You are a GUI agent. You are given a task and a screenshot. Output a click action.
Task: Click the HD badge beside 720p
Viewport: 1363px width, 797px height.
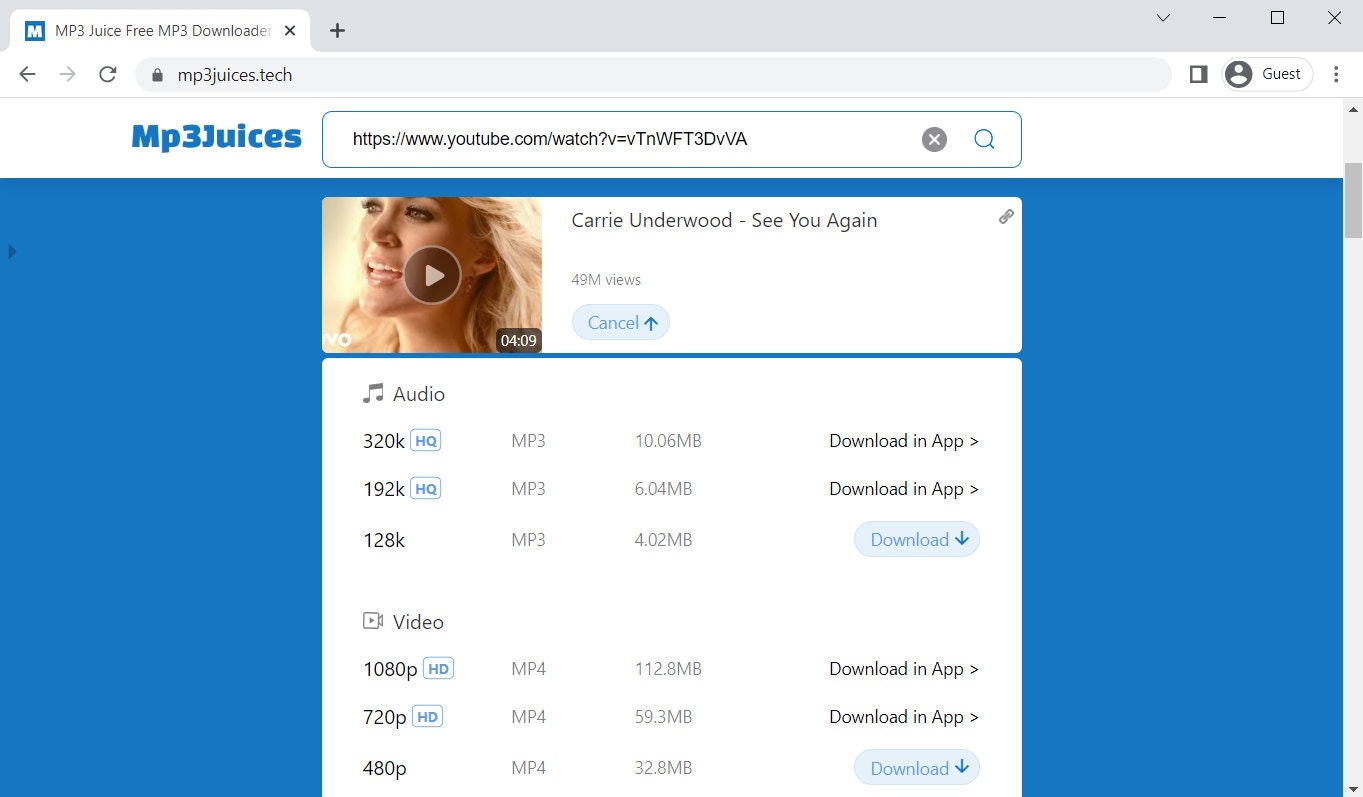pyautogui.click(x=427, y=716)
